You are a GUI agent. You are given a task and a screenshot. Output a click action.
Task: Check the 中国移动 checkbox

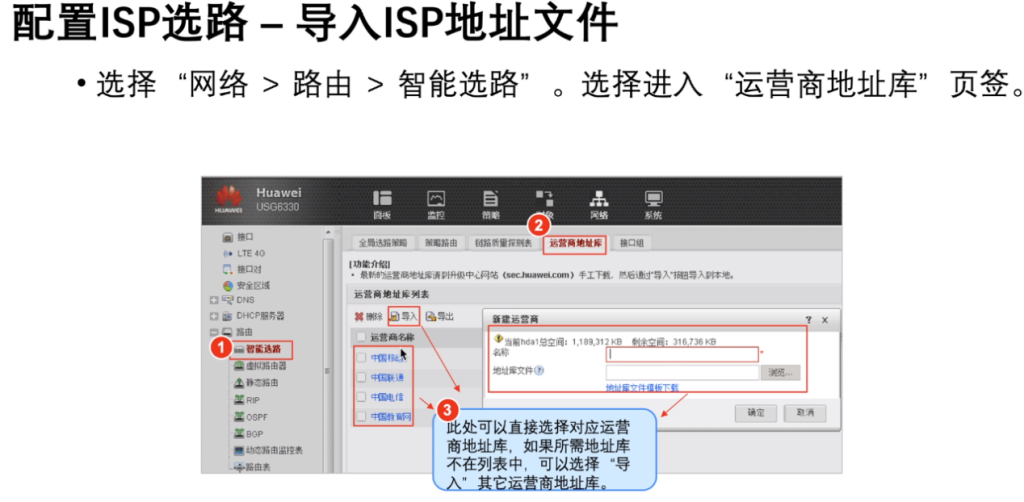coord(361,358)
